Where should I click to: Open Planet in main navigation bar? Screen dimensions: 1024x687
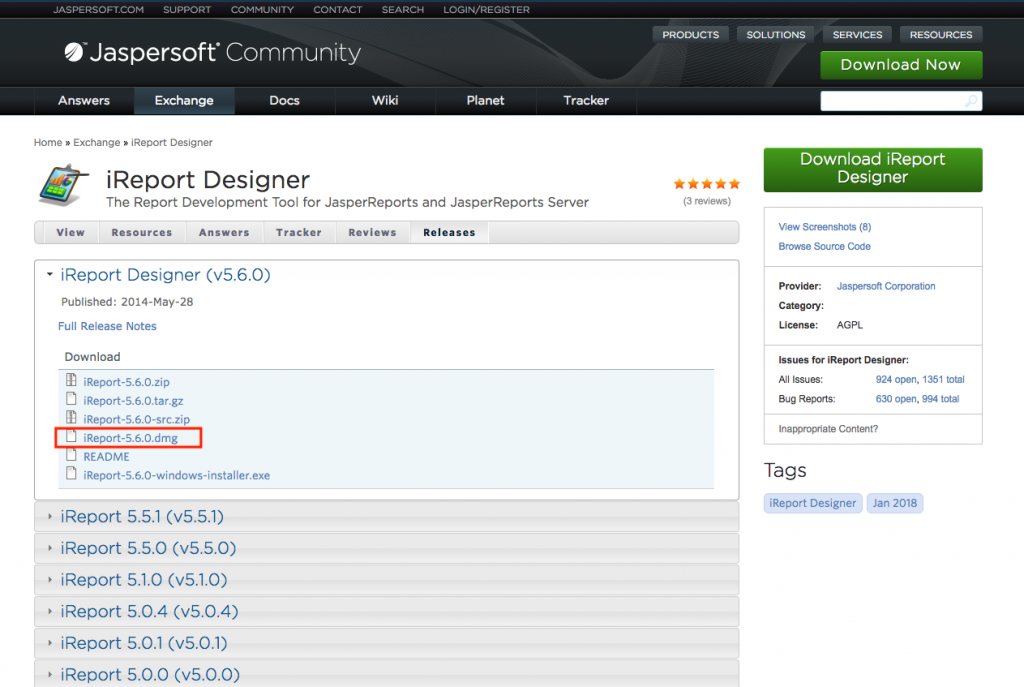coord(485,101)
